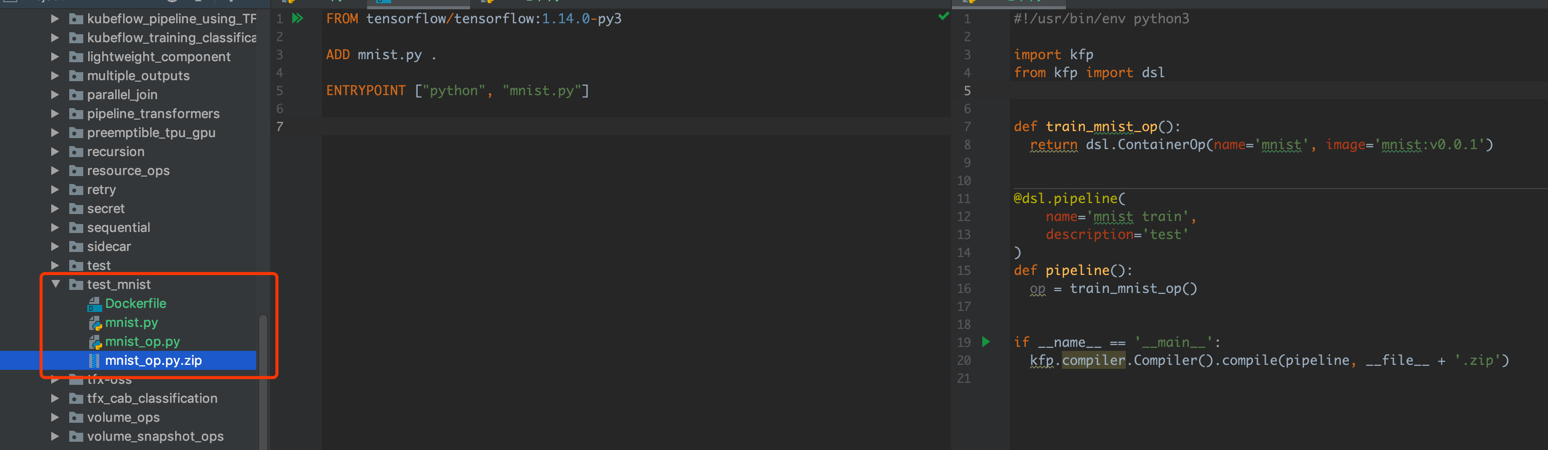This screenshot has height=450, width=1548.
Task: Select the Dockerfile in the project tree
Action: pyautogui.click(x=135, y=303)
